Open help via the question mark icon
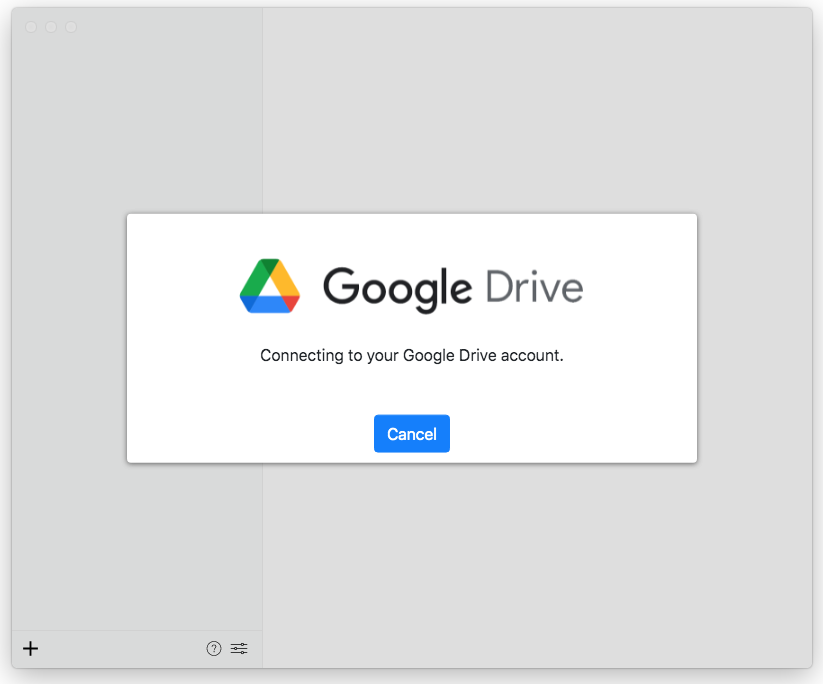823x684 pixels. pos(213,649)
